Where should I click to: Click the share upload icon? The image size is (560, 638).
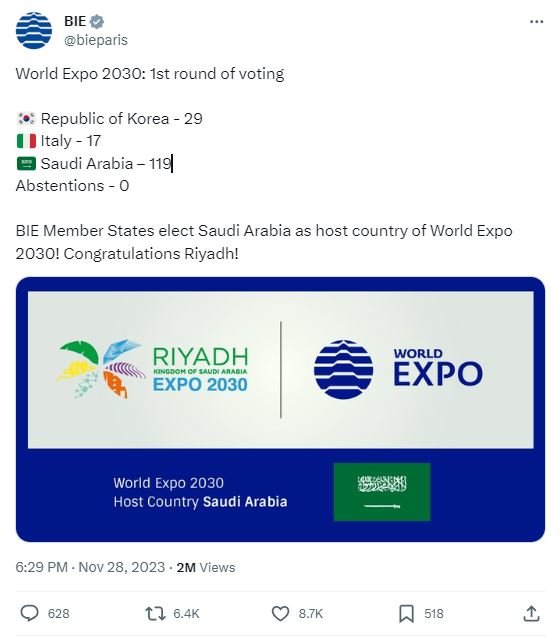tap(531, 613)
